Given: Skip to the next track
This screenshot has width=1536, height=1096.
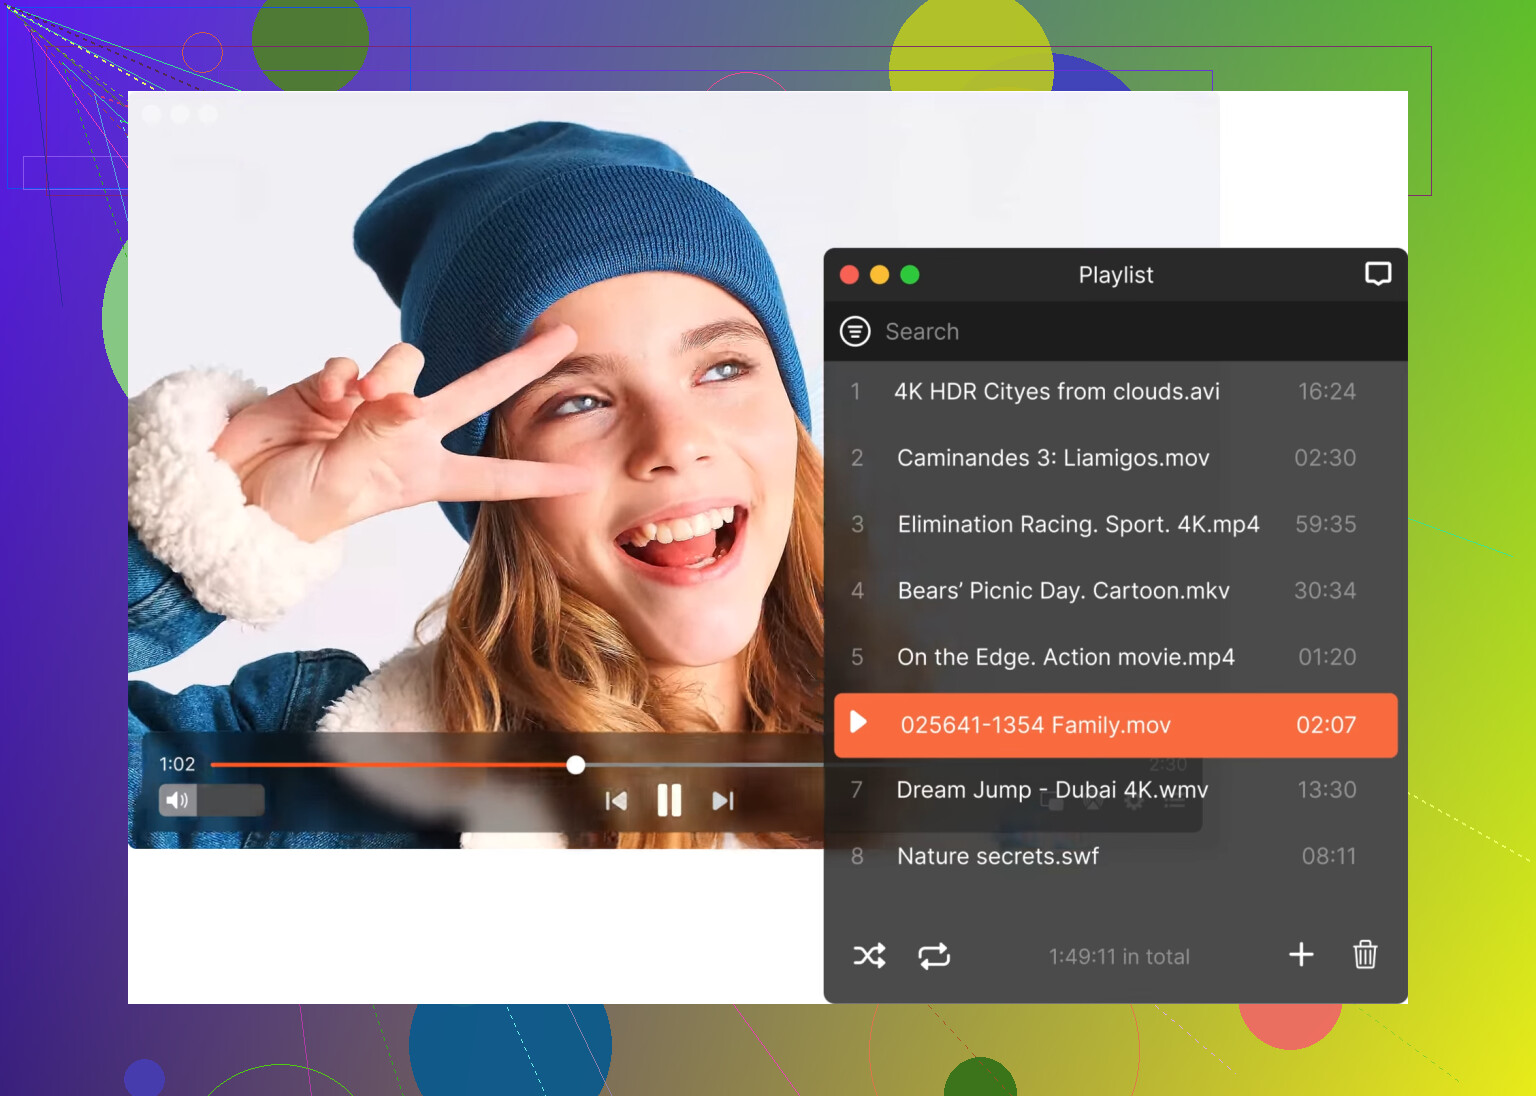Looking at the screenshot, I should pos(723,801).
